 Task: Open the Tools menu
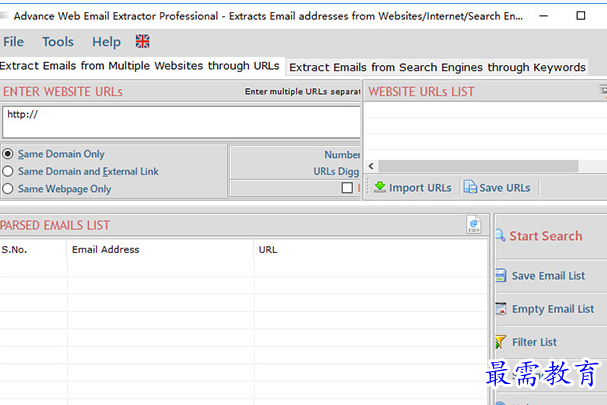pos(58,41)
